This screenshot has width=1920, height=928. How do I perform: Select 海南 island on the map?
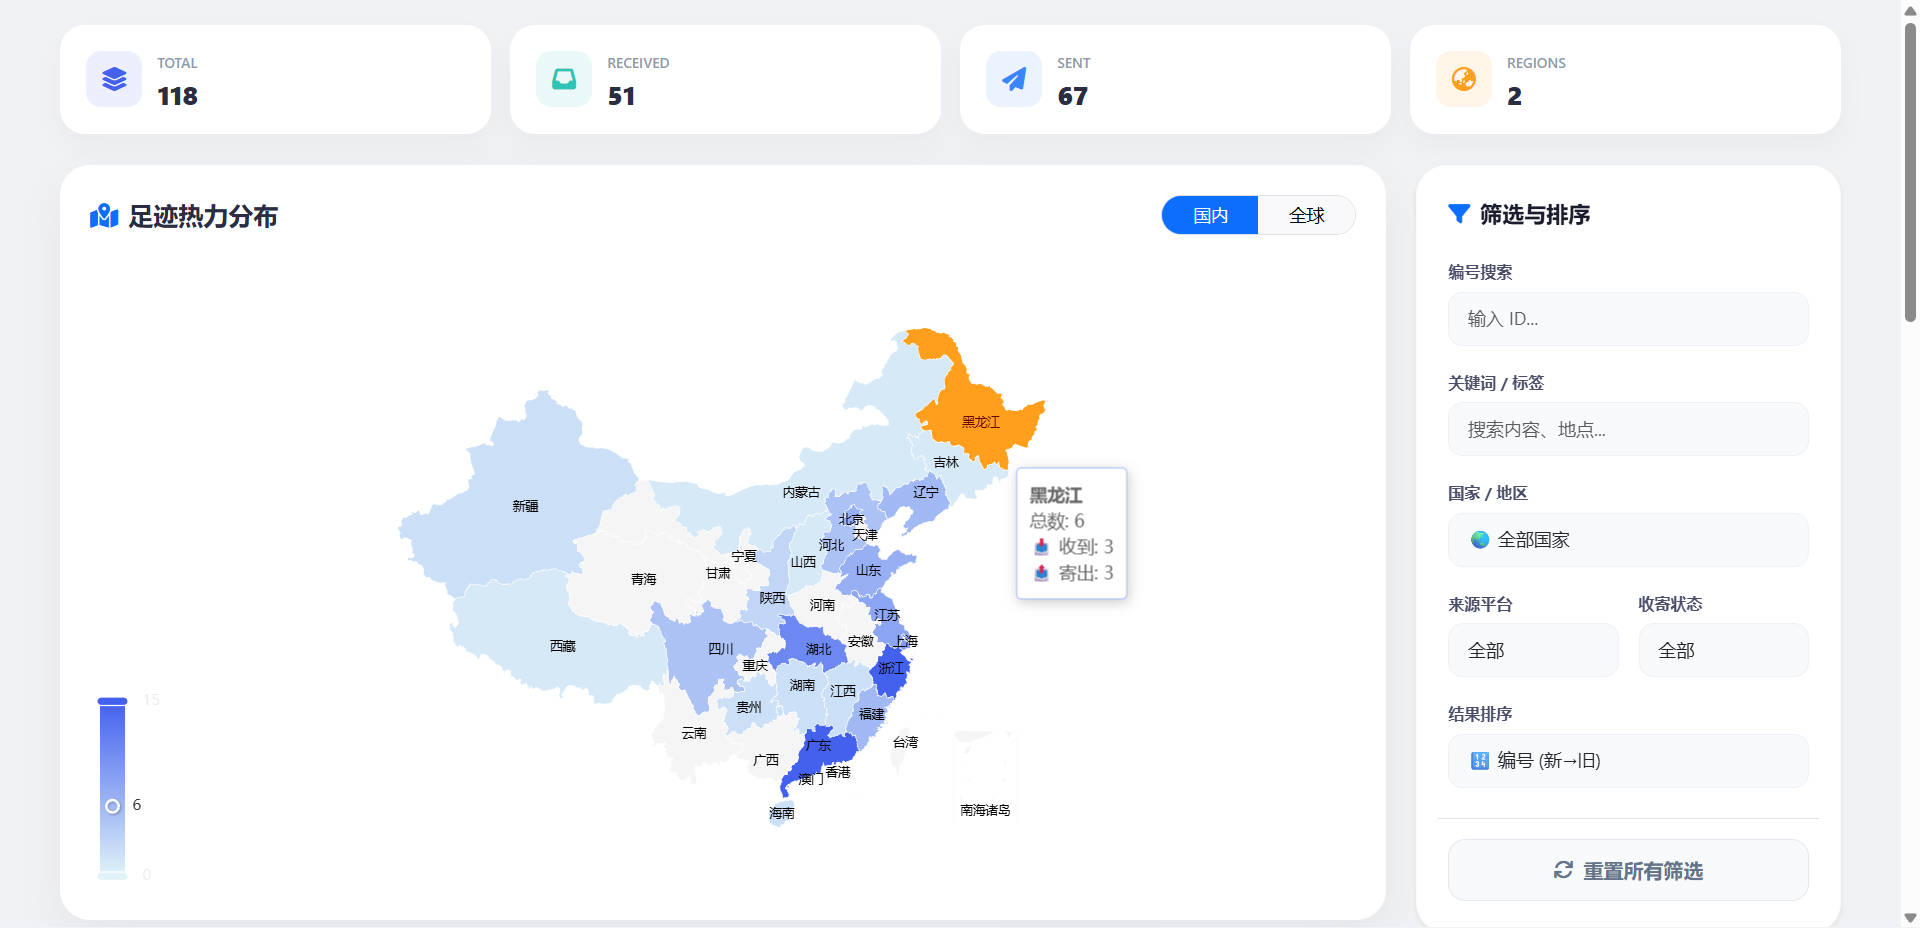point(781,813)
